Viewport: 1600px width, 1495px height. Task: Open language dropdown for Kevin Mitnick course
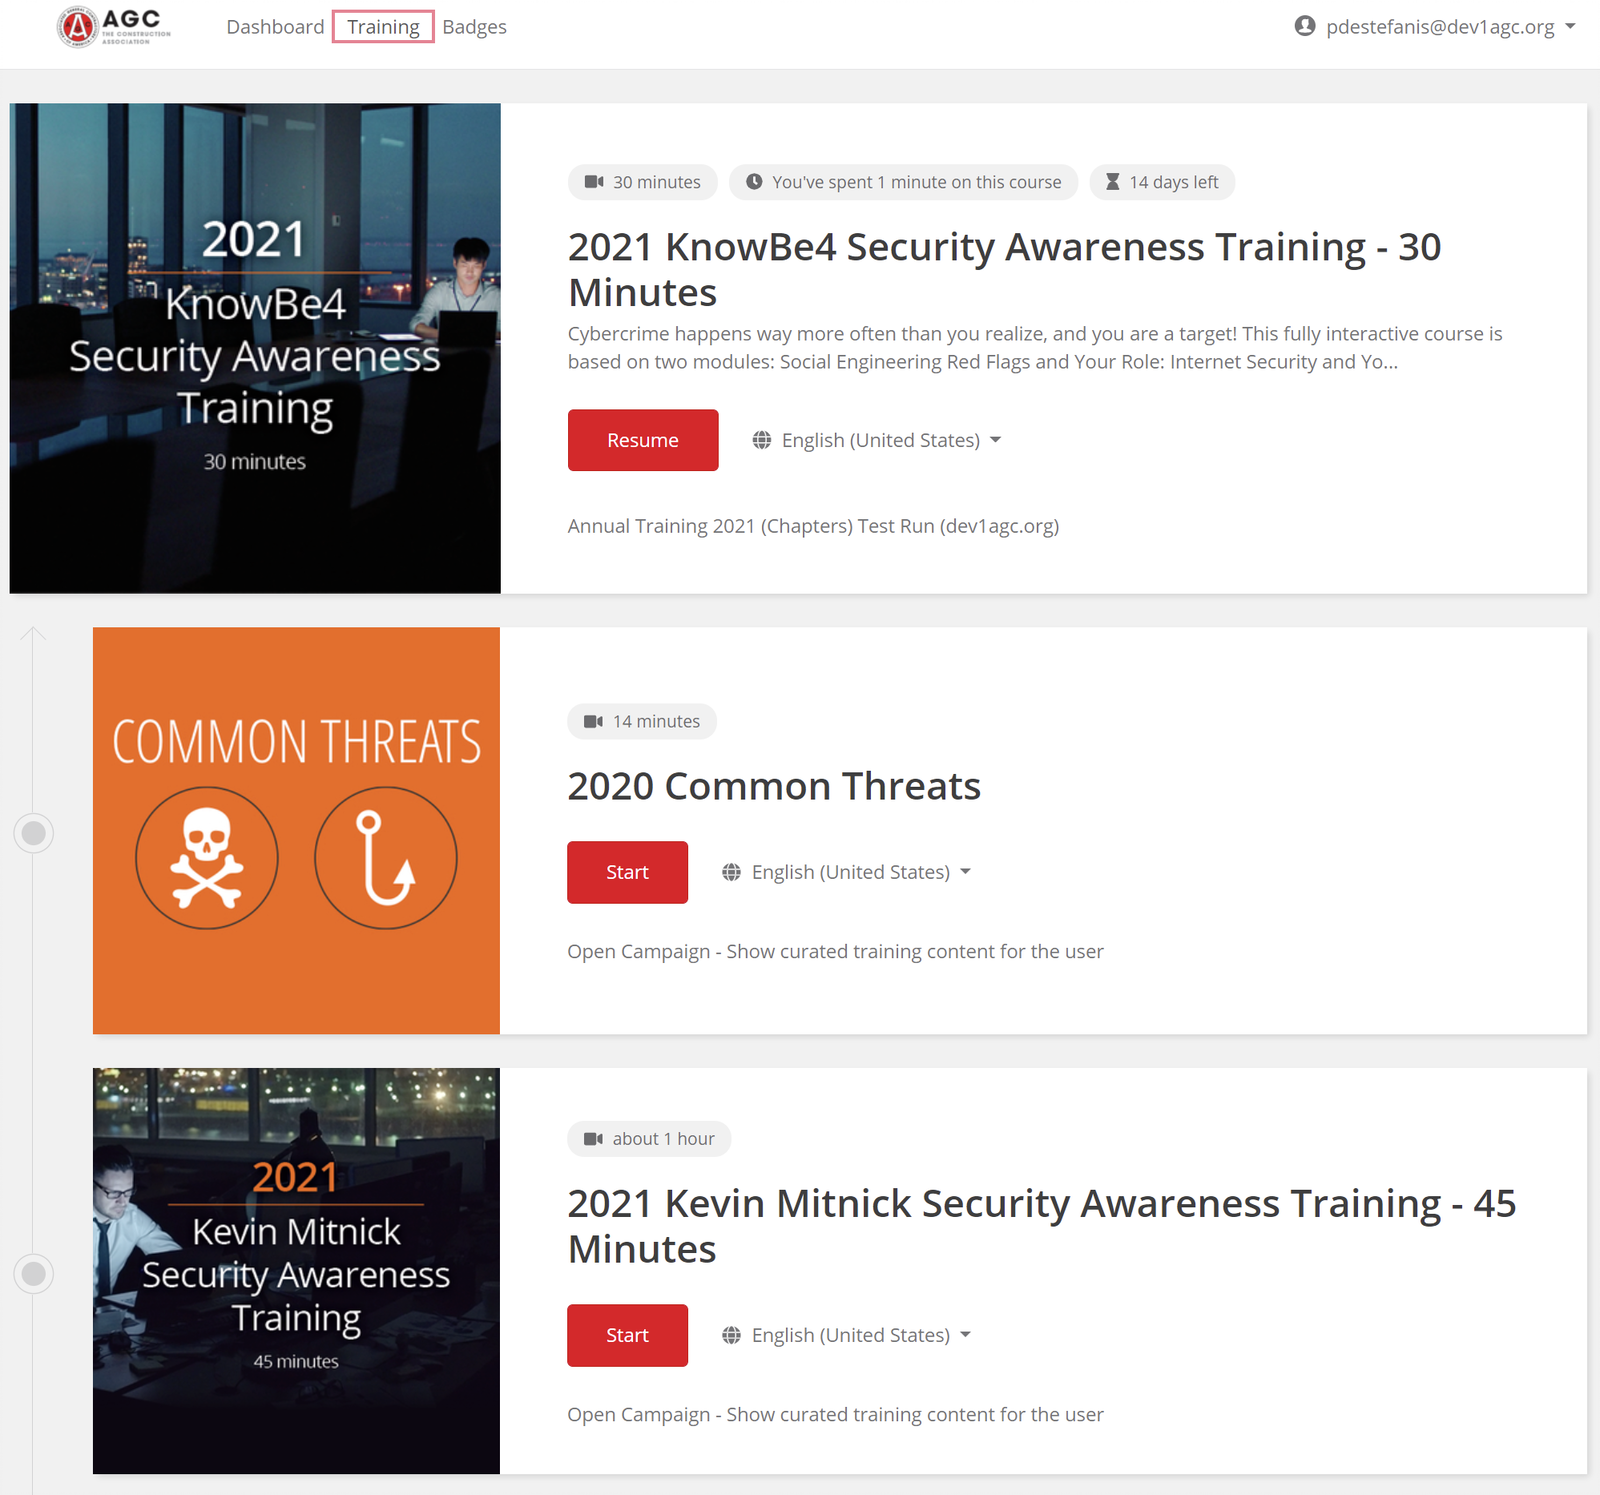coord(847,1335)
